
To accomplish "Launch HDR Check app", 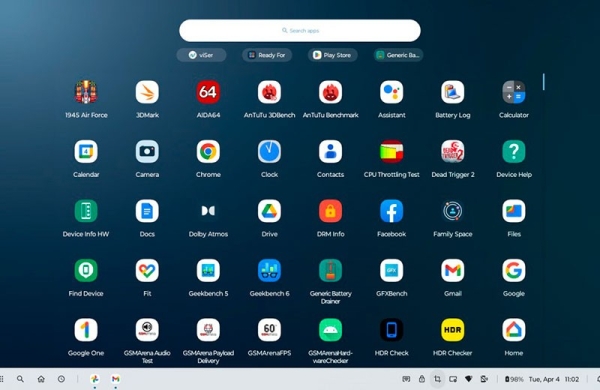I will (x=391, y=330).
